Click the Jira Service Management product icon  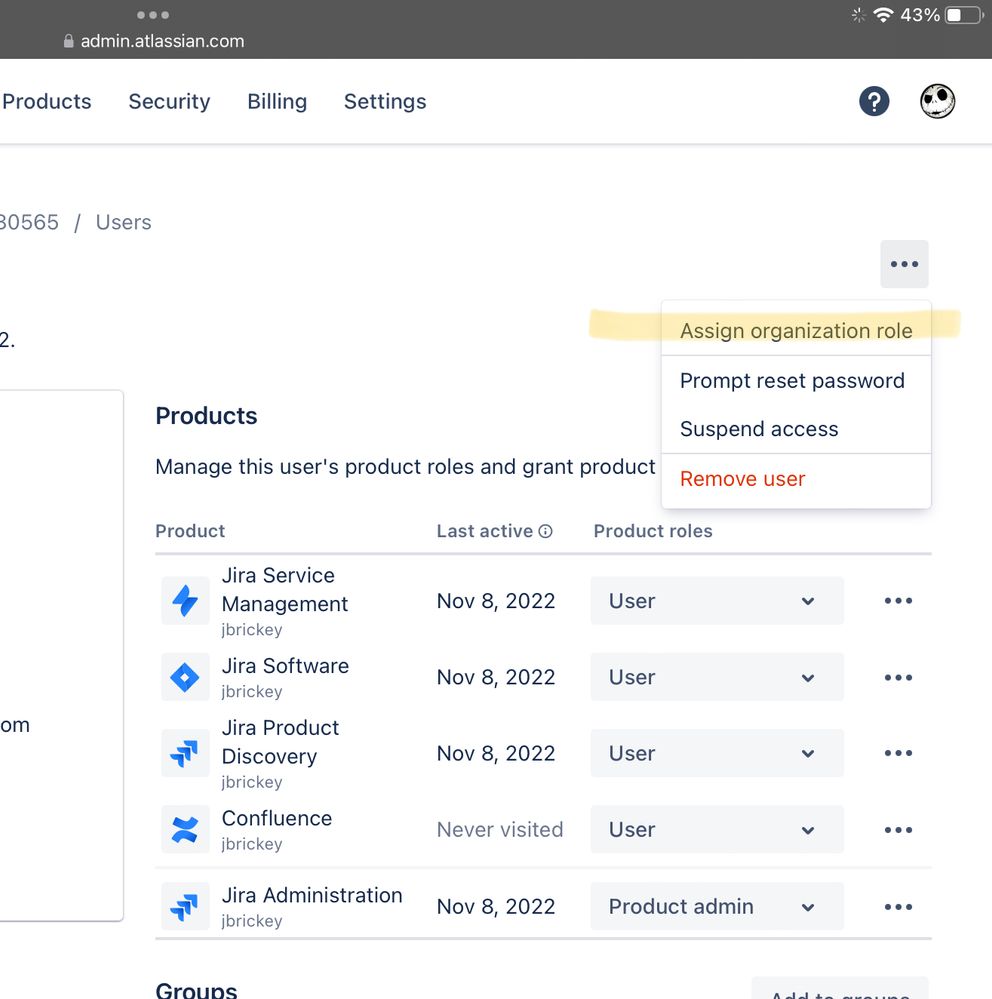pyautogui.click(x=185, y=601)
